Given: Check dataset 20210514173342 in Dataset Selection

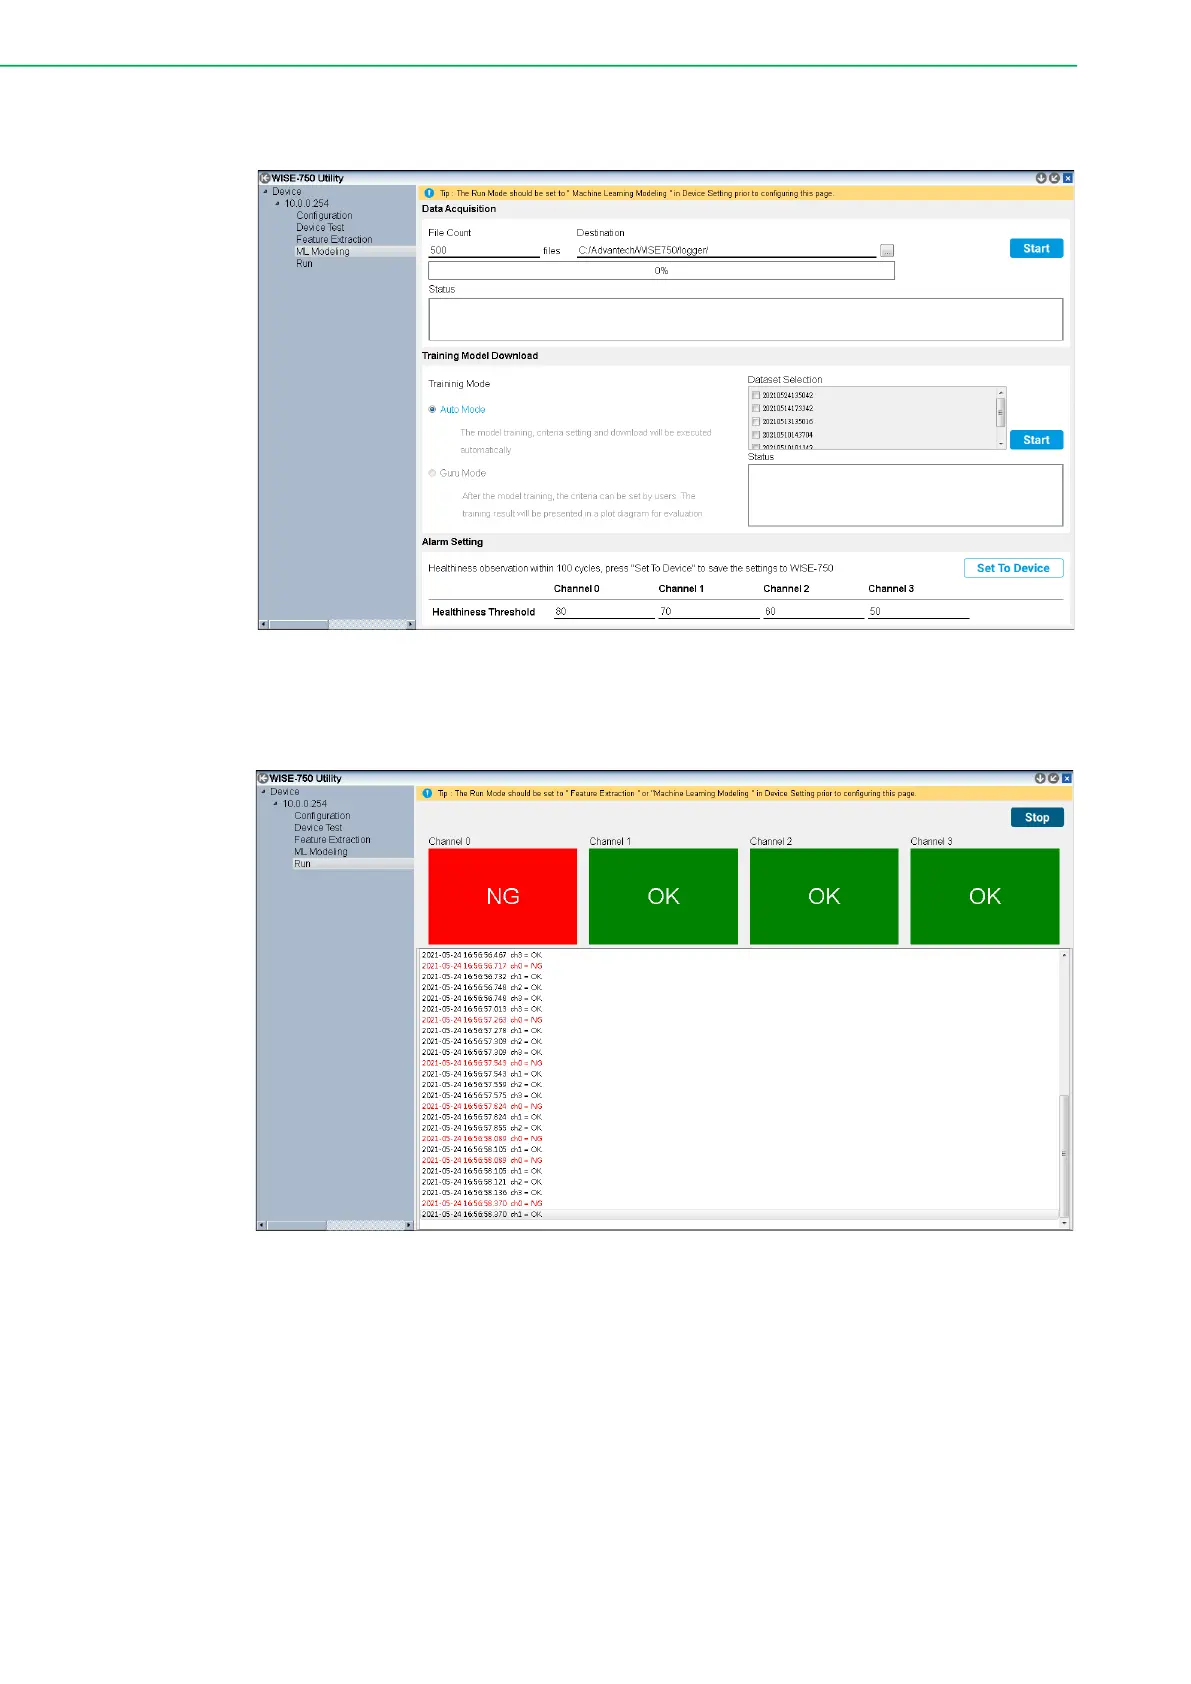Looking at the screenshot, I should [x=756, y=408].
